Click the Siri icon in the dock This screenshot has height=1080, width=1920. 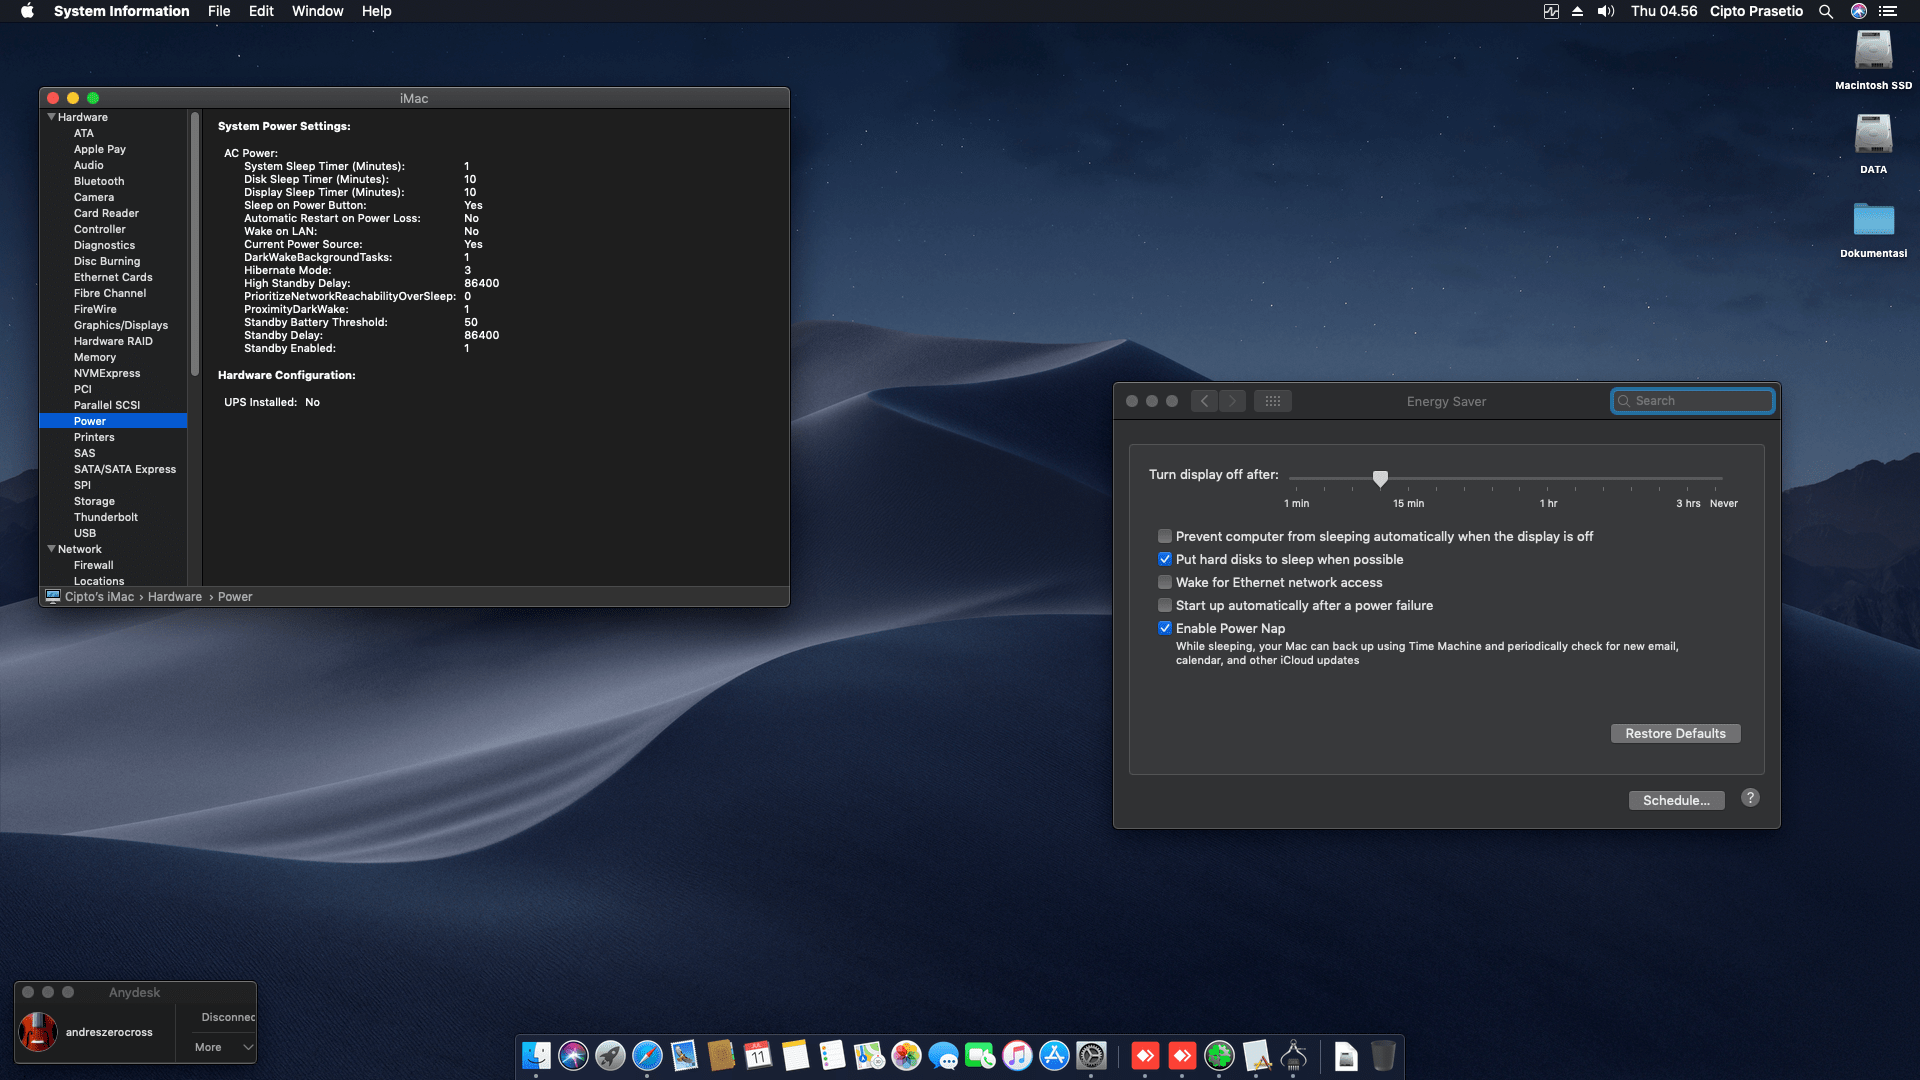[x=573, y=1056]
